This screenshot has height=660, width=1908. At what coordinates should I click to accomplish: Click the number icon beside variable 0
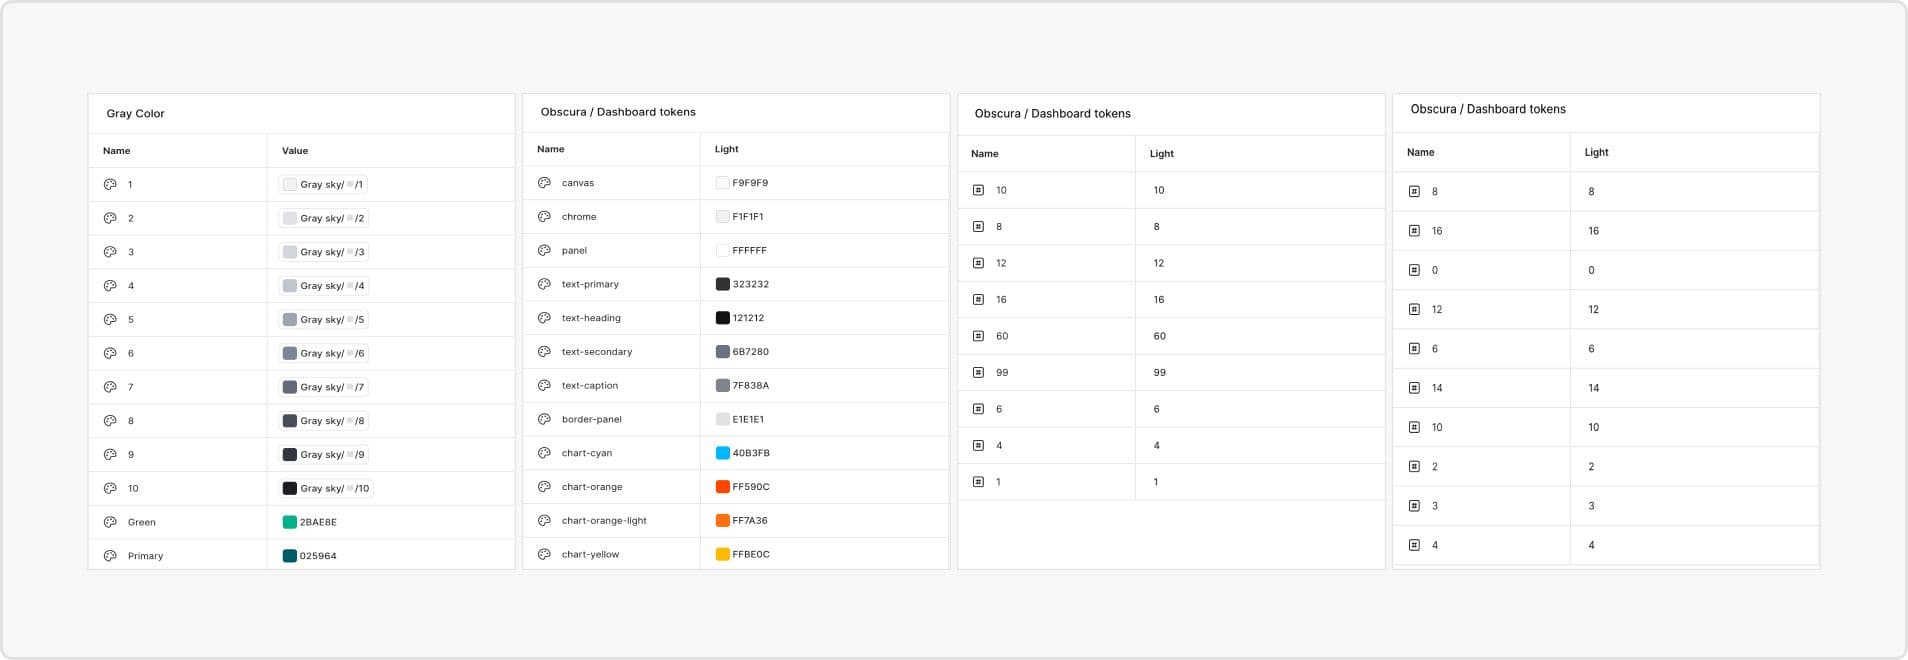pos(1414,270)
